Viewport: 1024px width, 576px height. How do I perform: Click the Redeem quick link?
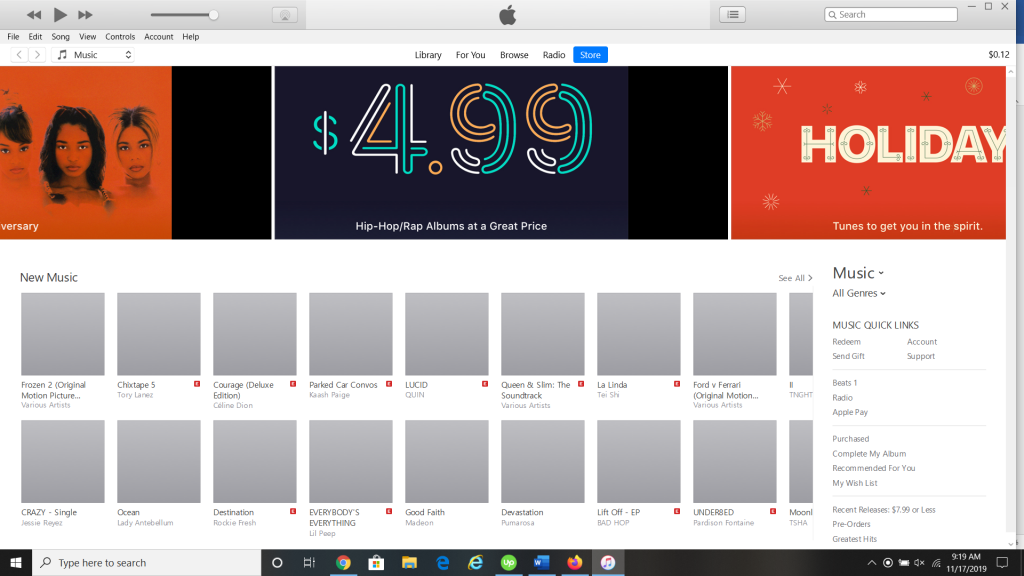[846, 342]
